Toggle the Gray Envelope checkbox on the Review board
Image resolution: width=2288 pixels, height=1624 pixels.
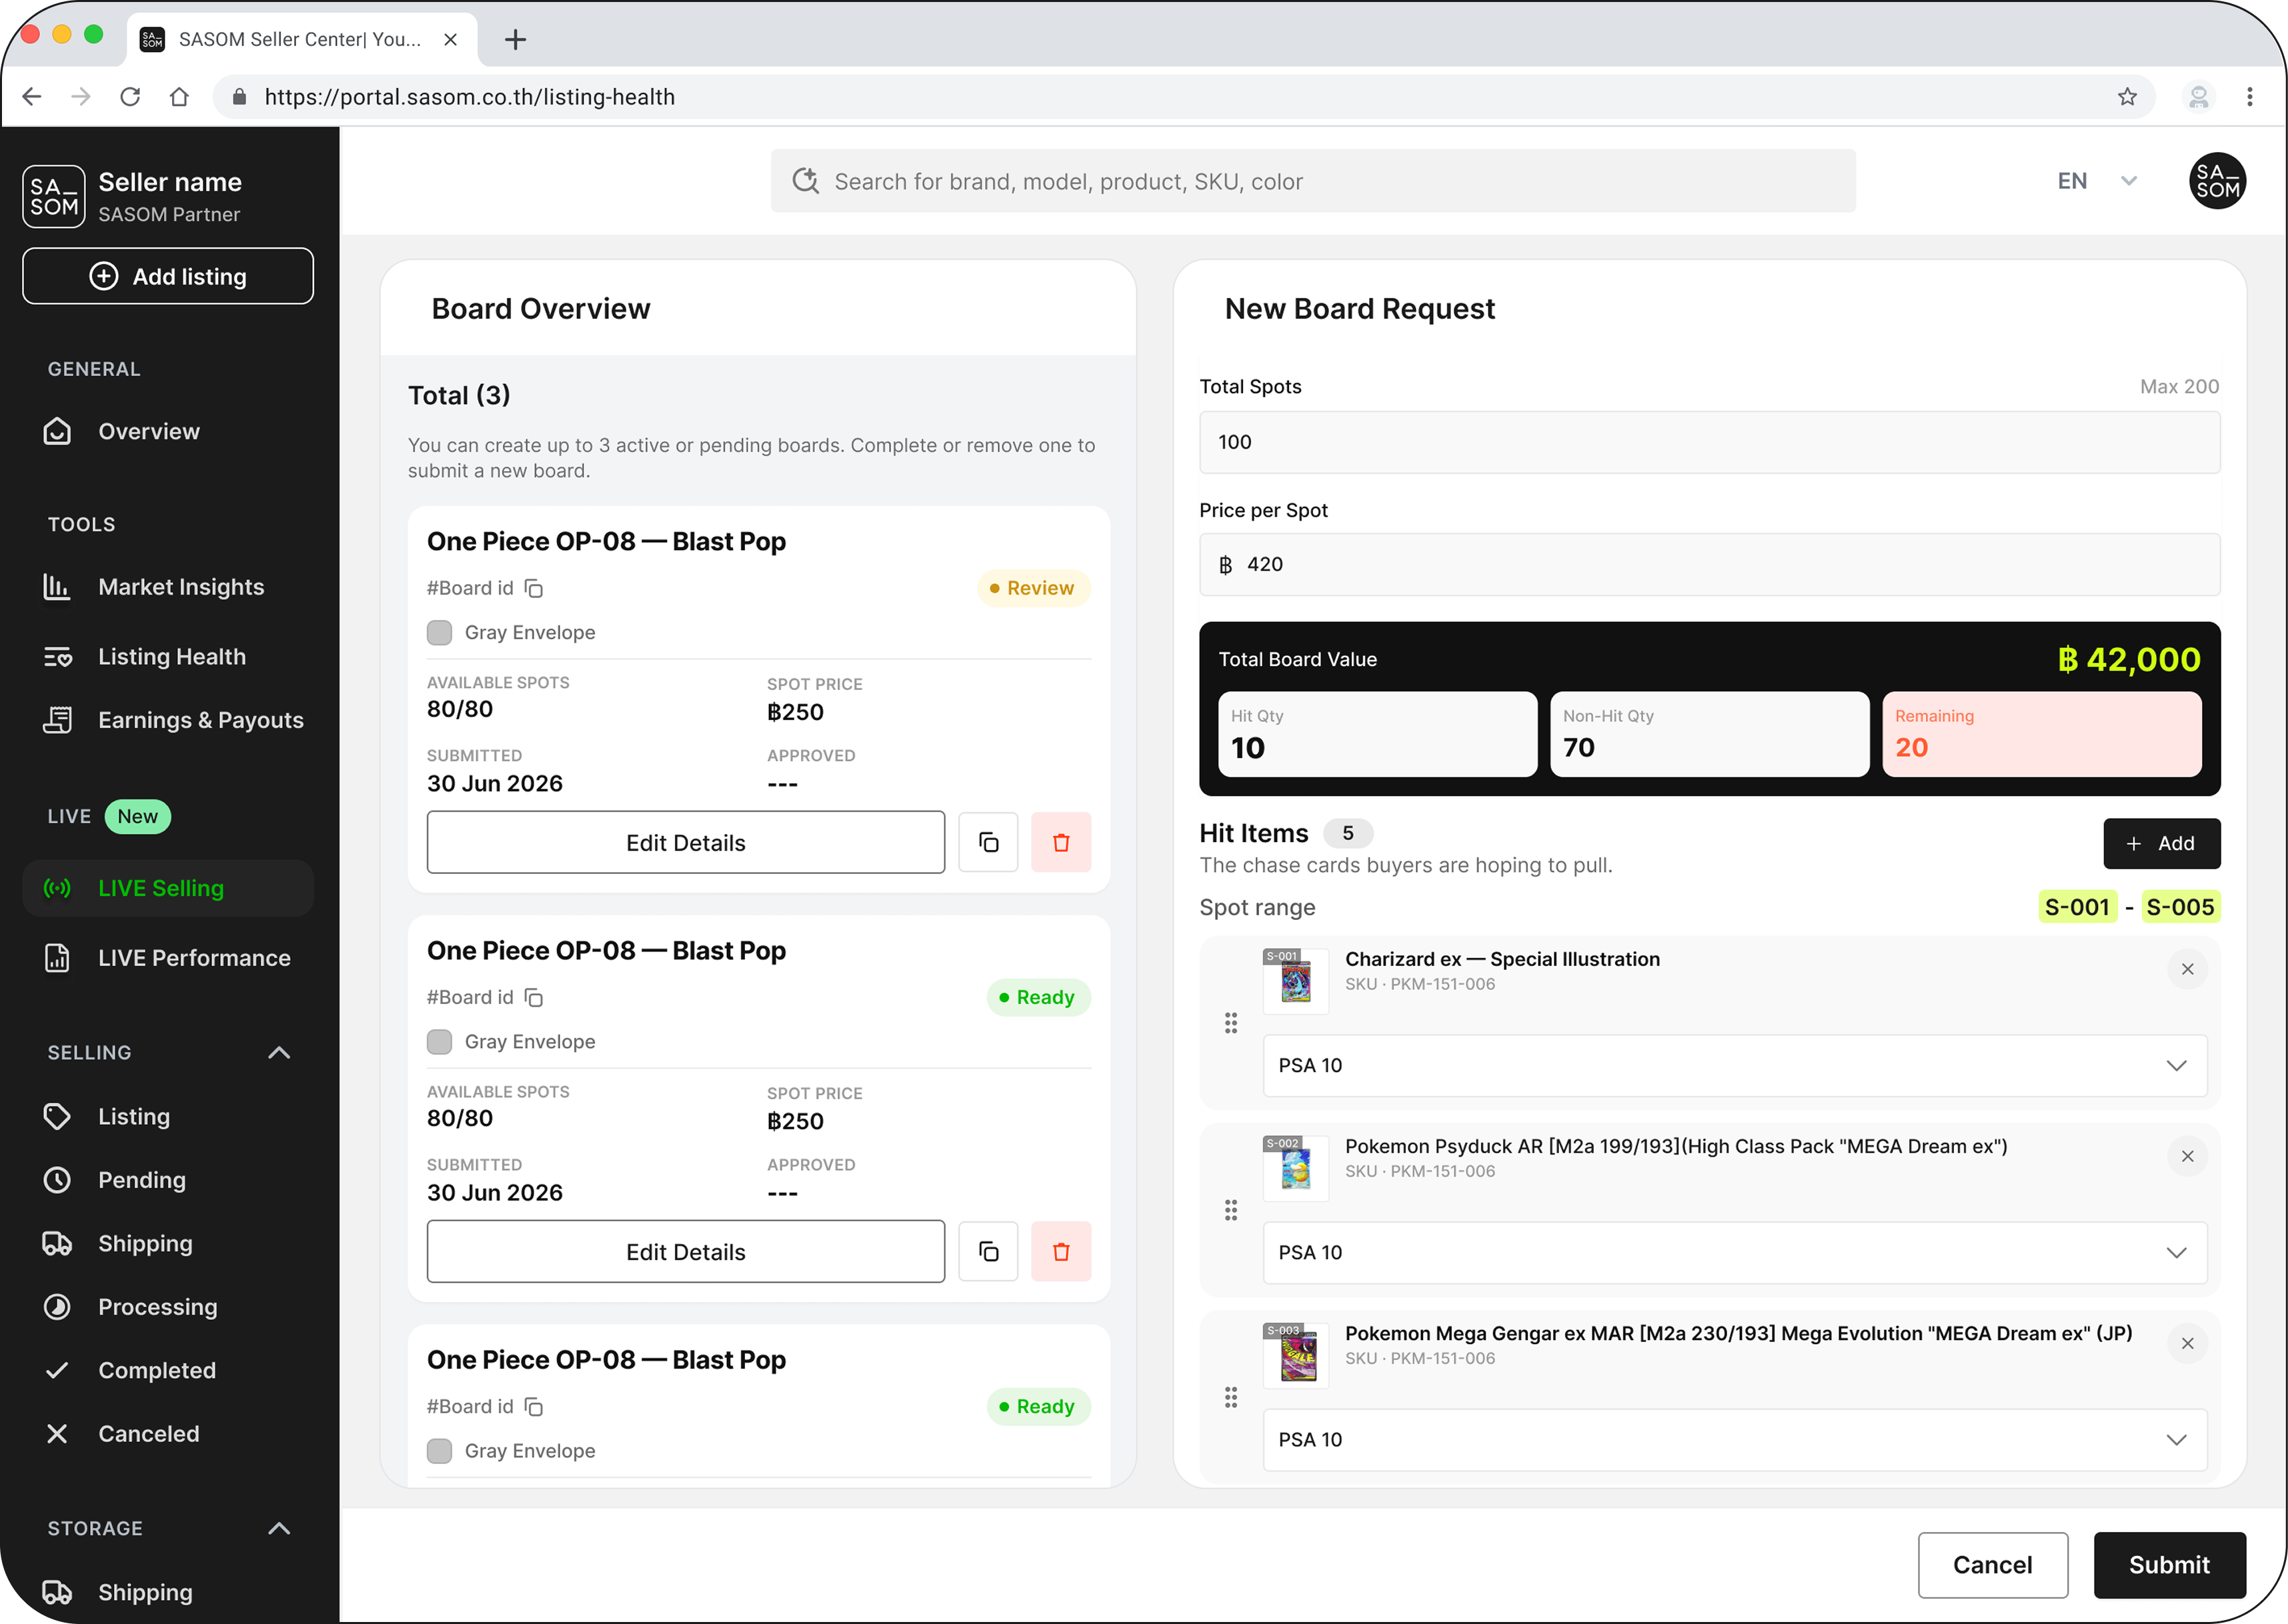coord(439,632)
